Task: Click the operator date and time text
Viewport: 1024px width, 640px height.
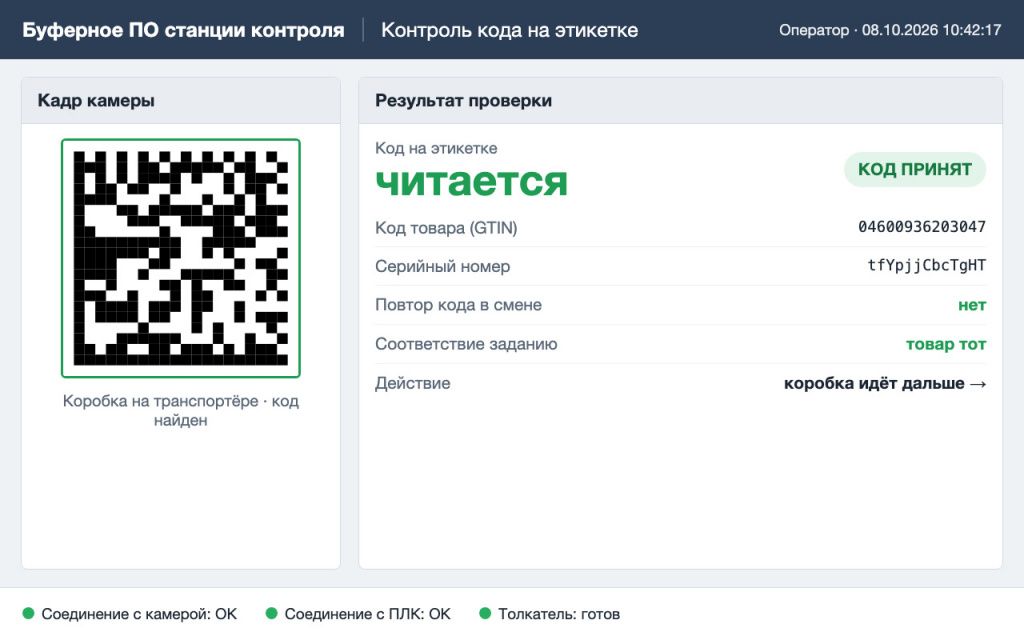Action: [890, 30]
